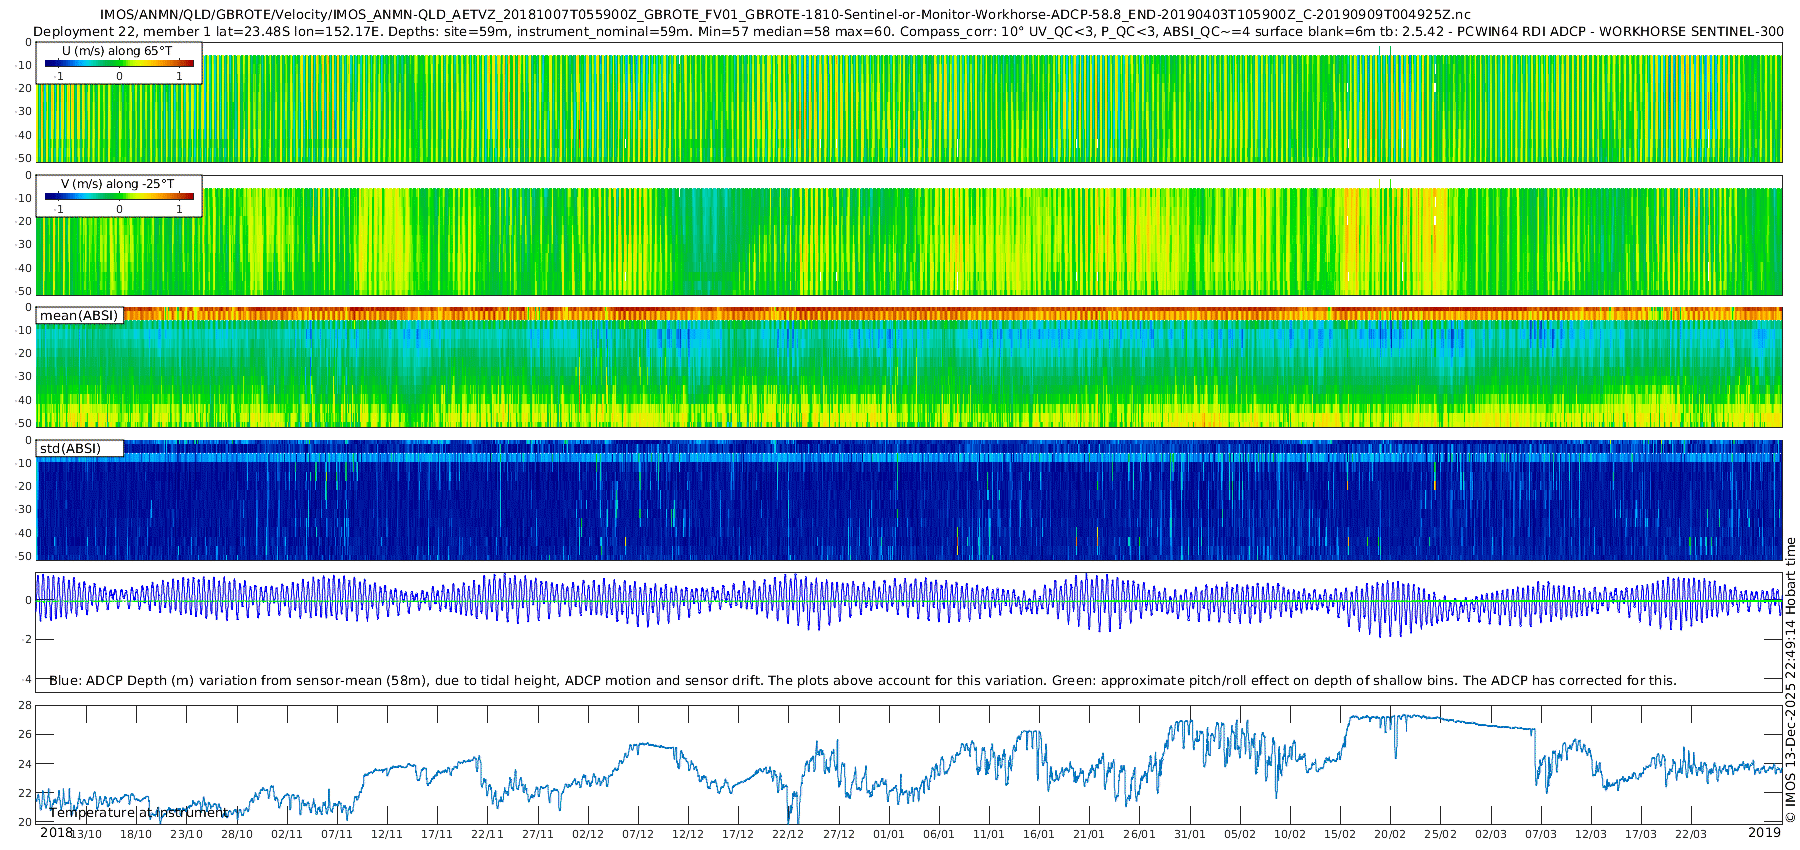1800x850 pixels.
Task: Click the '15/02' date tick label
Action: coord(1340,834)
